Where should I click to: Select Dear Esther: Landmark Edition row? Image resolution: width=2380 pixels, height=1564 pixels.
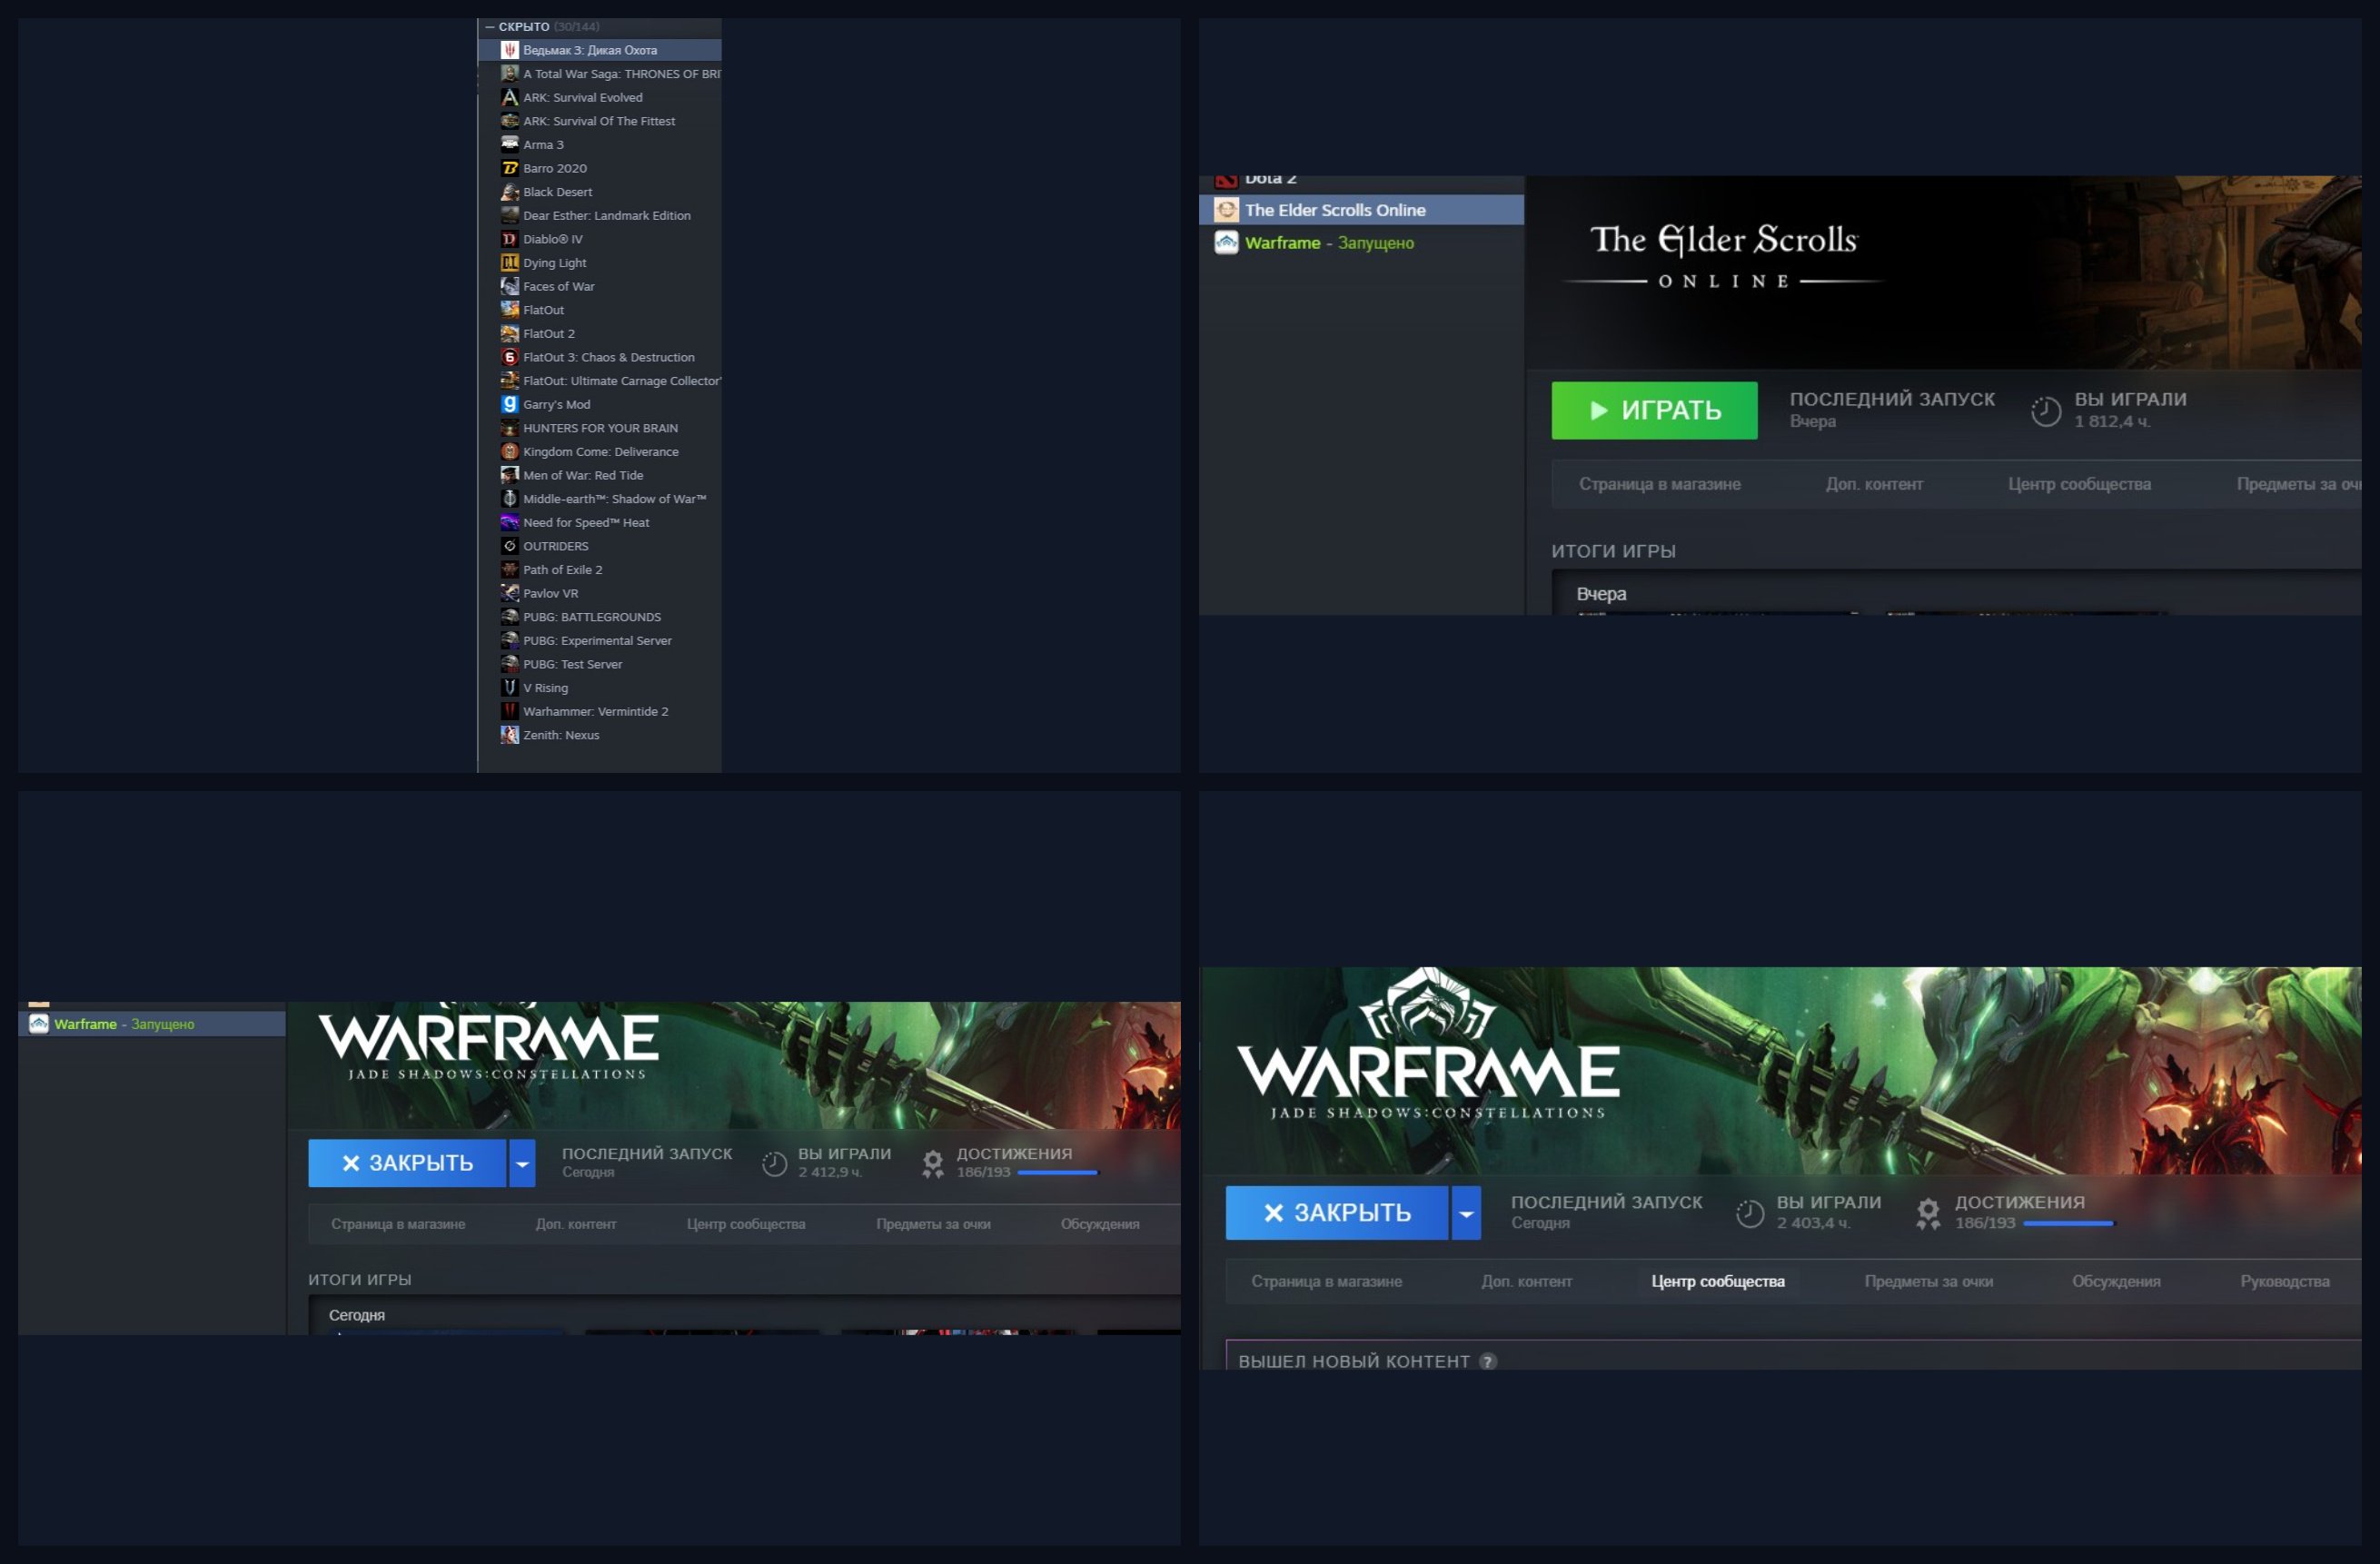pyautogui.click(x=599, y=215)
